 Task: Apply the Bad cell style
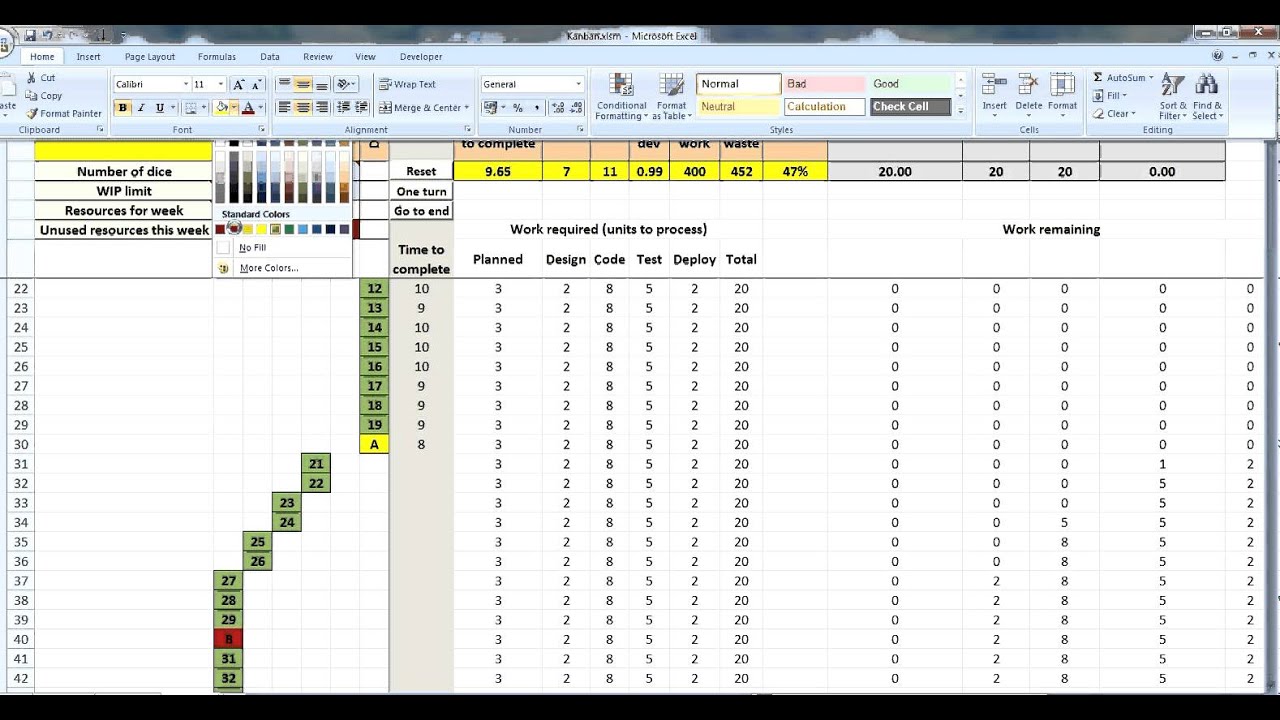point(824,84)
